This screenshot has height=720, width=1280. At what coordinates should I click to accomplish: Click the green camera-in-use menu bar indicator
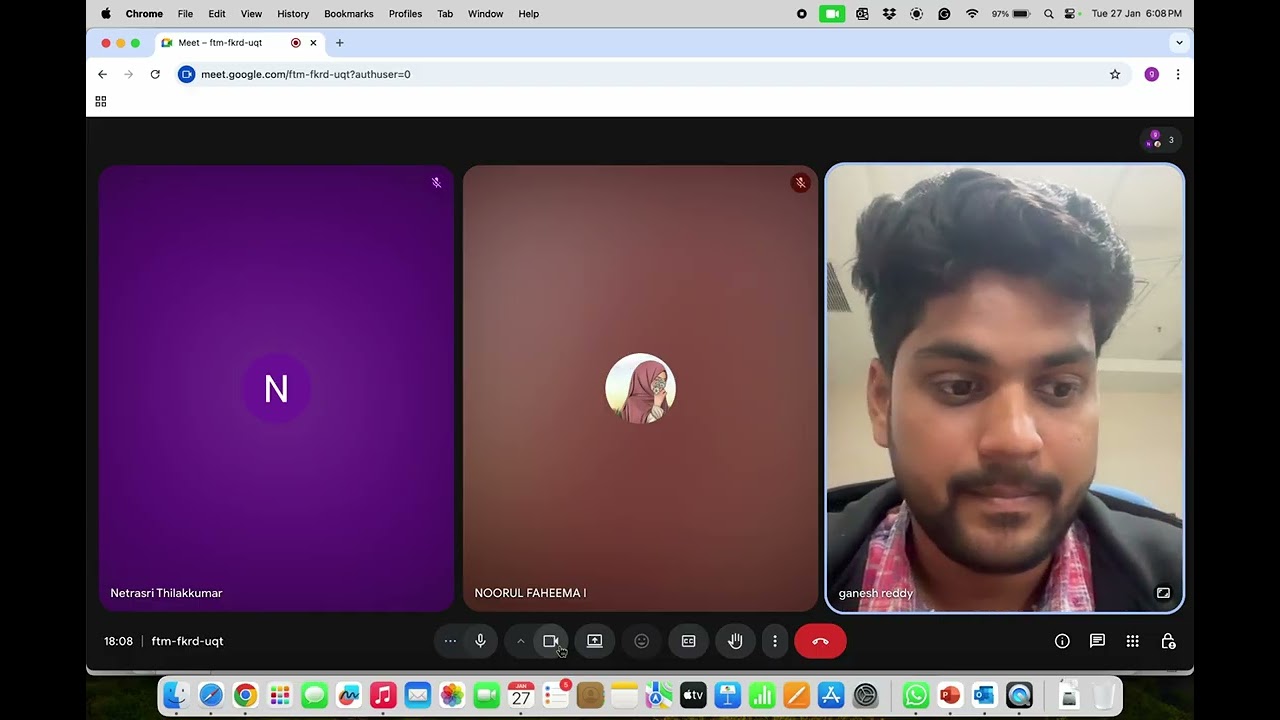(832, 14)
